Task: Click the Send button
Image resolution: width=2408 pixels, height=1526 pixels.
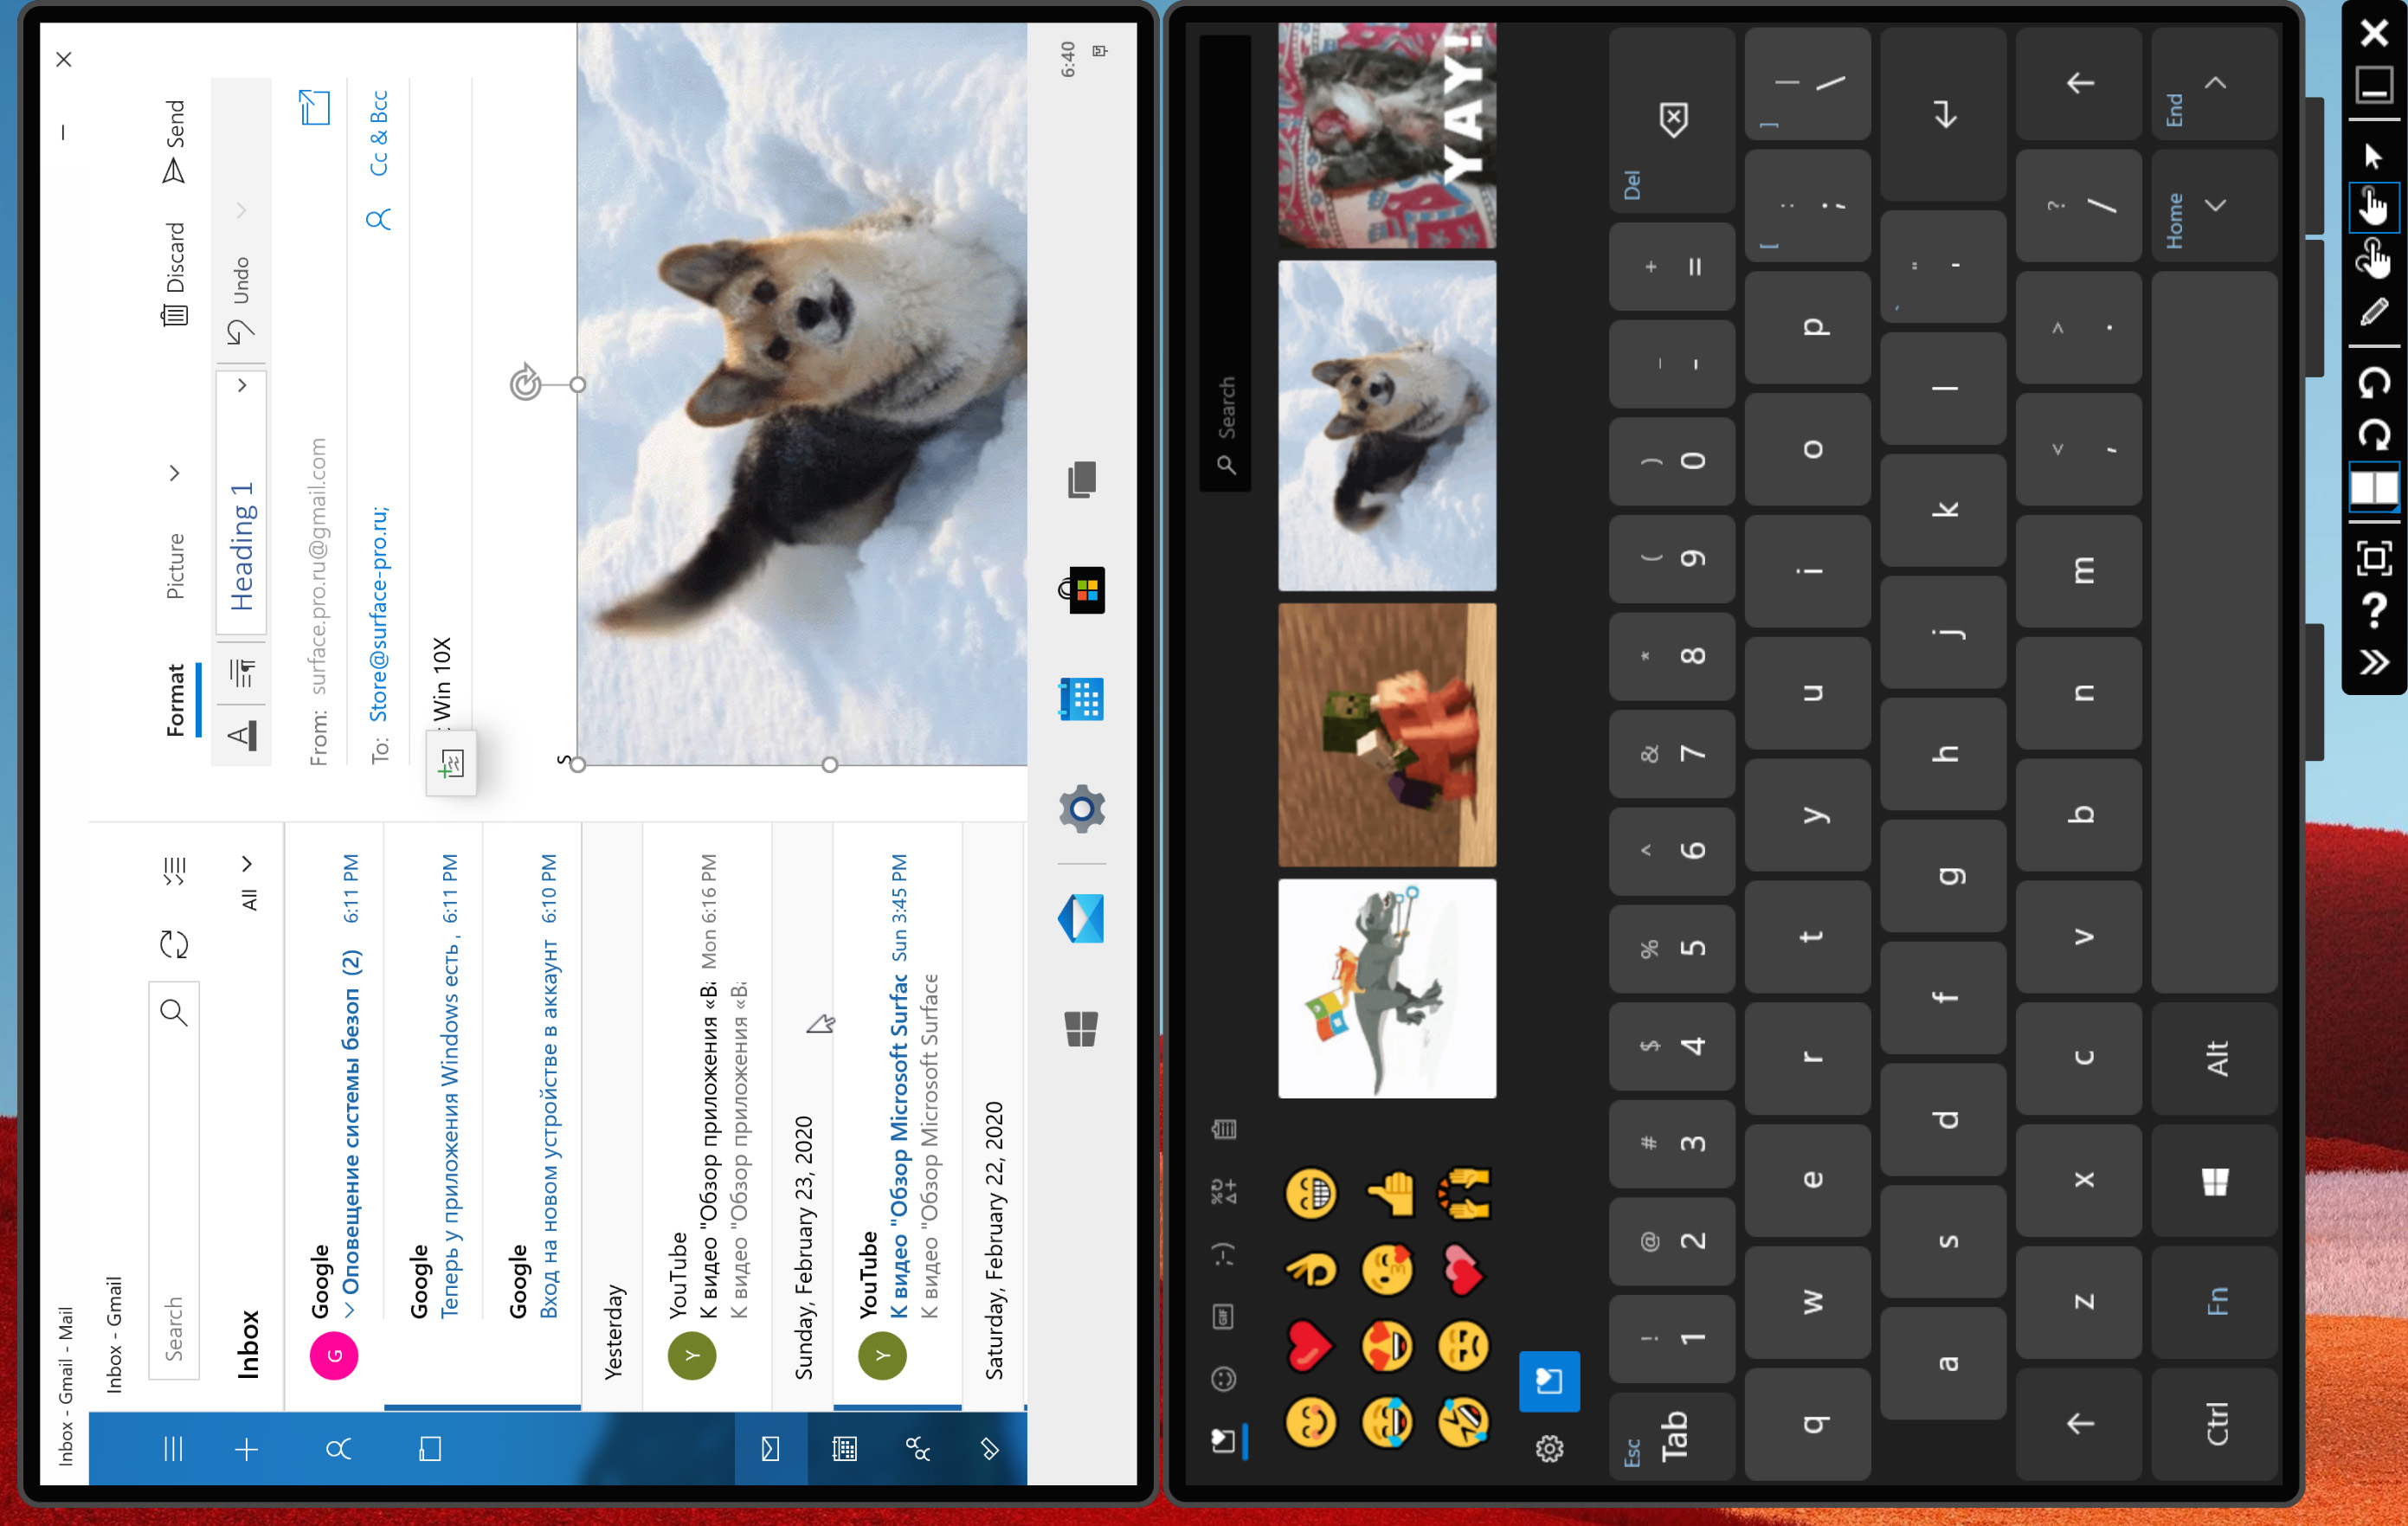Action: [x=175, y=141]
